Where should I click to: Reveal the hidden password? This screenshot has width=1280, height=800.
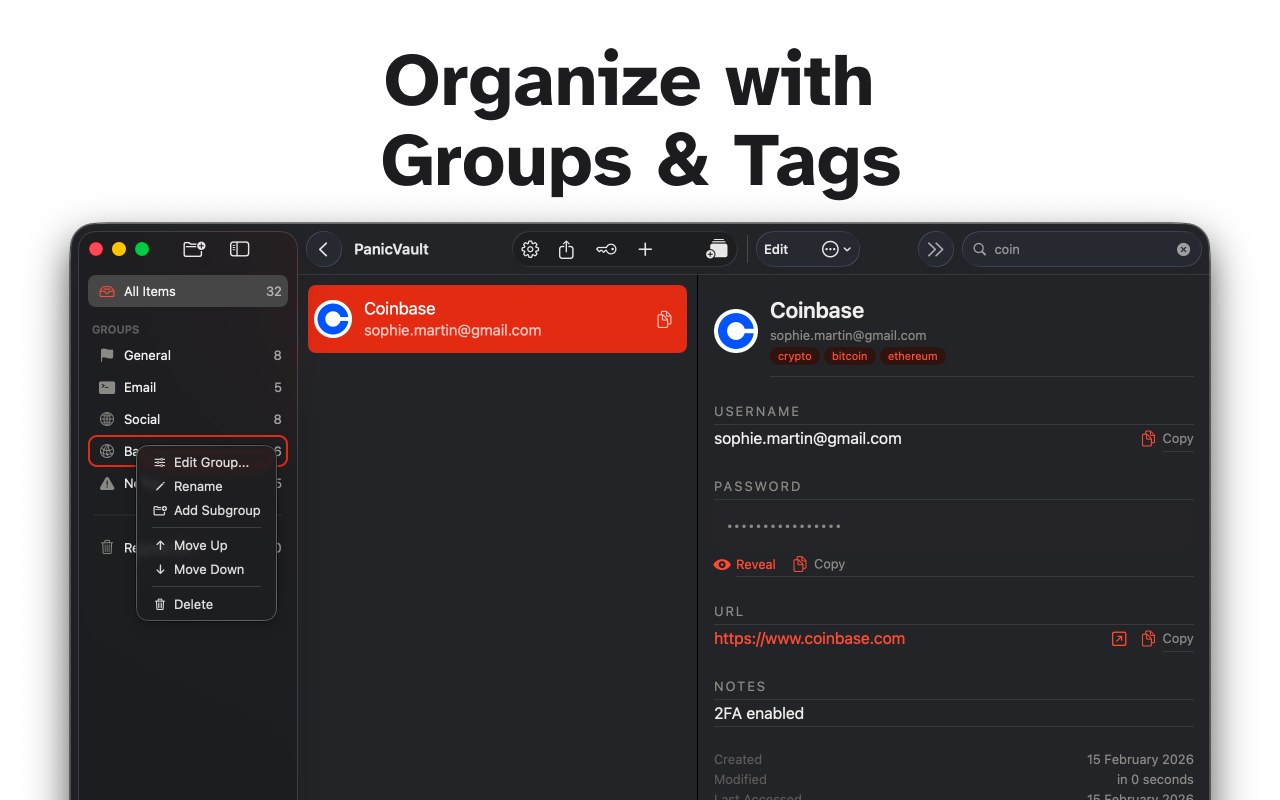pyautogui.click(x=745, y=564)
